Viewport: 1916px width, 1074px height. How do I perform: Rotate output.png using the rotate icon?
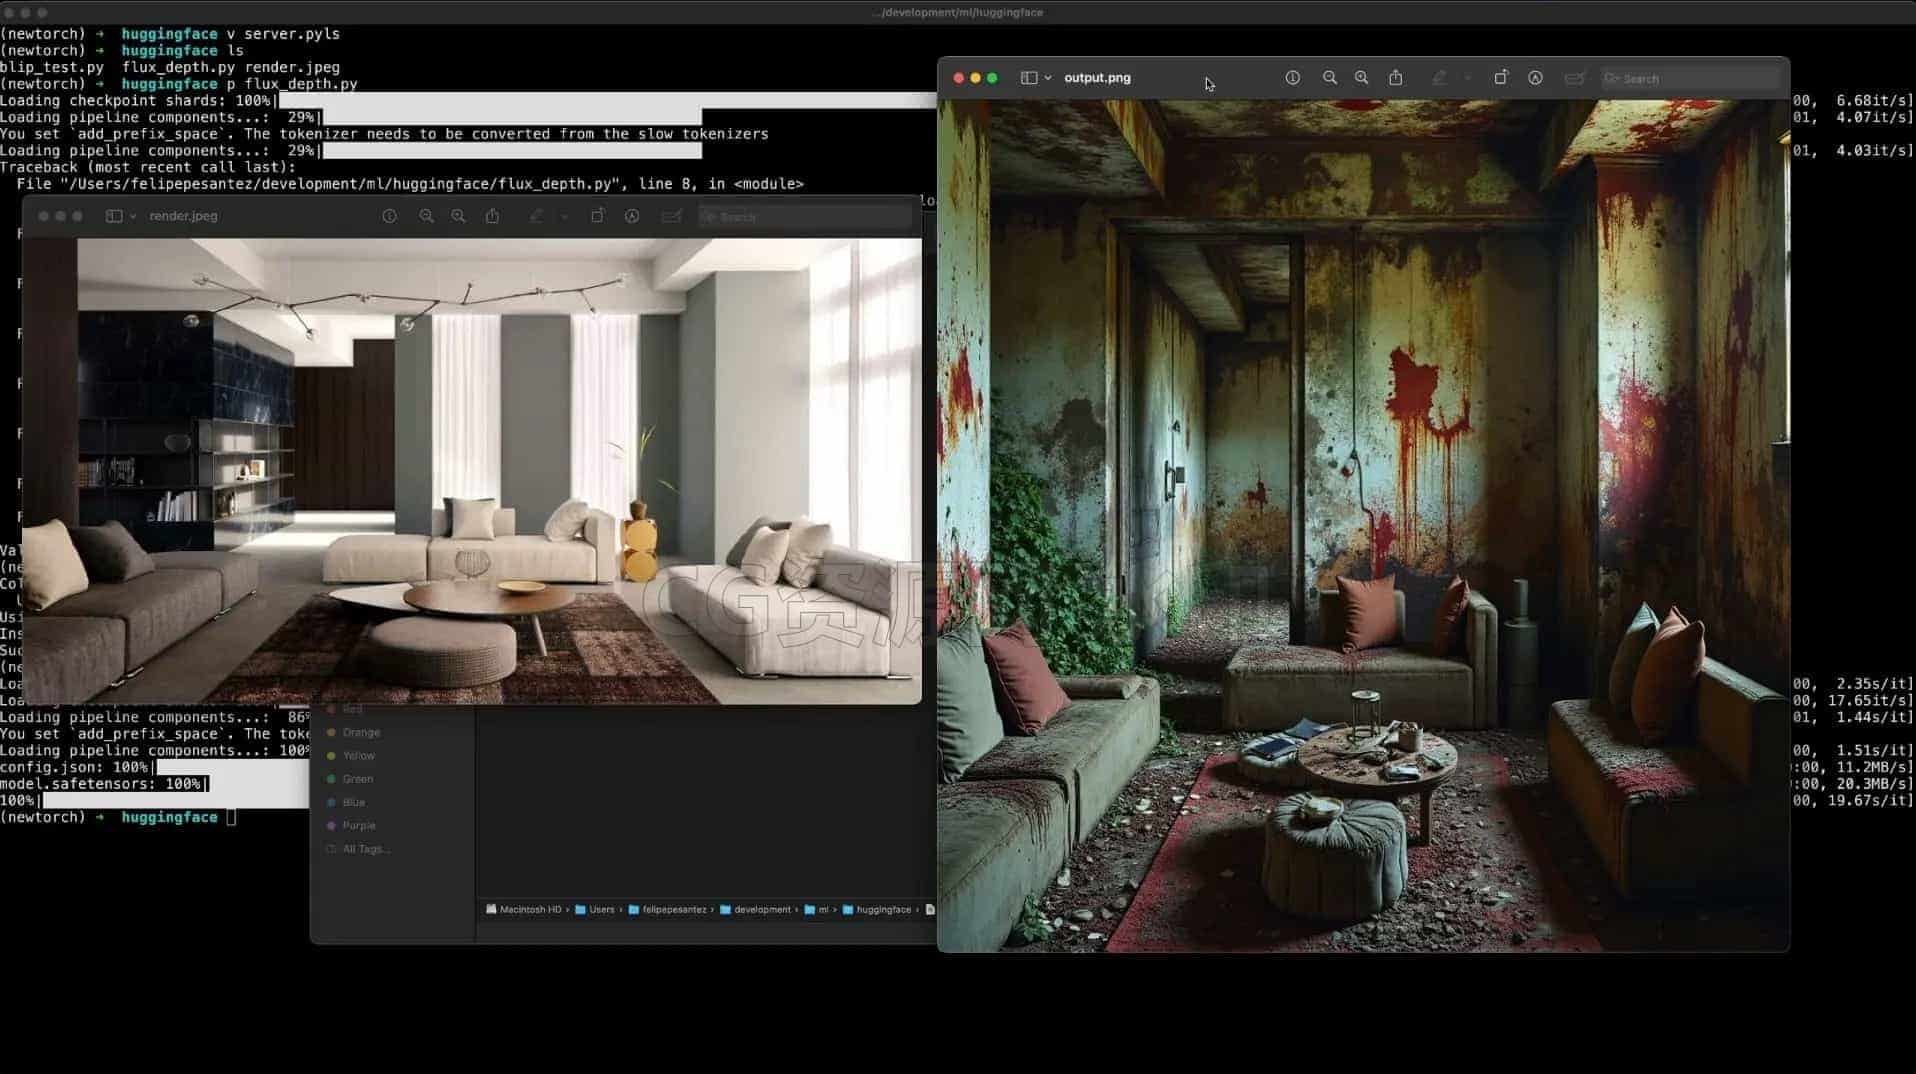pyautogui.click(x=1500, y=78)
